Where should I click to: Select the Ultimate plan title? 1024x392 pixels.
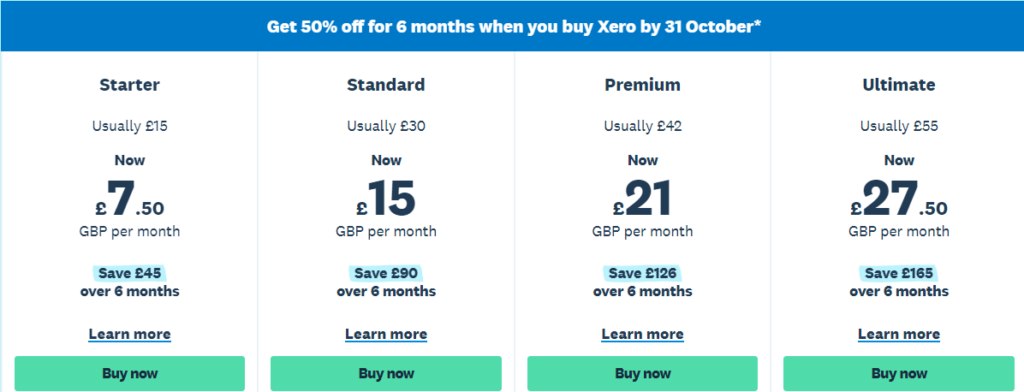point(899,85)
